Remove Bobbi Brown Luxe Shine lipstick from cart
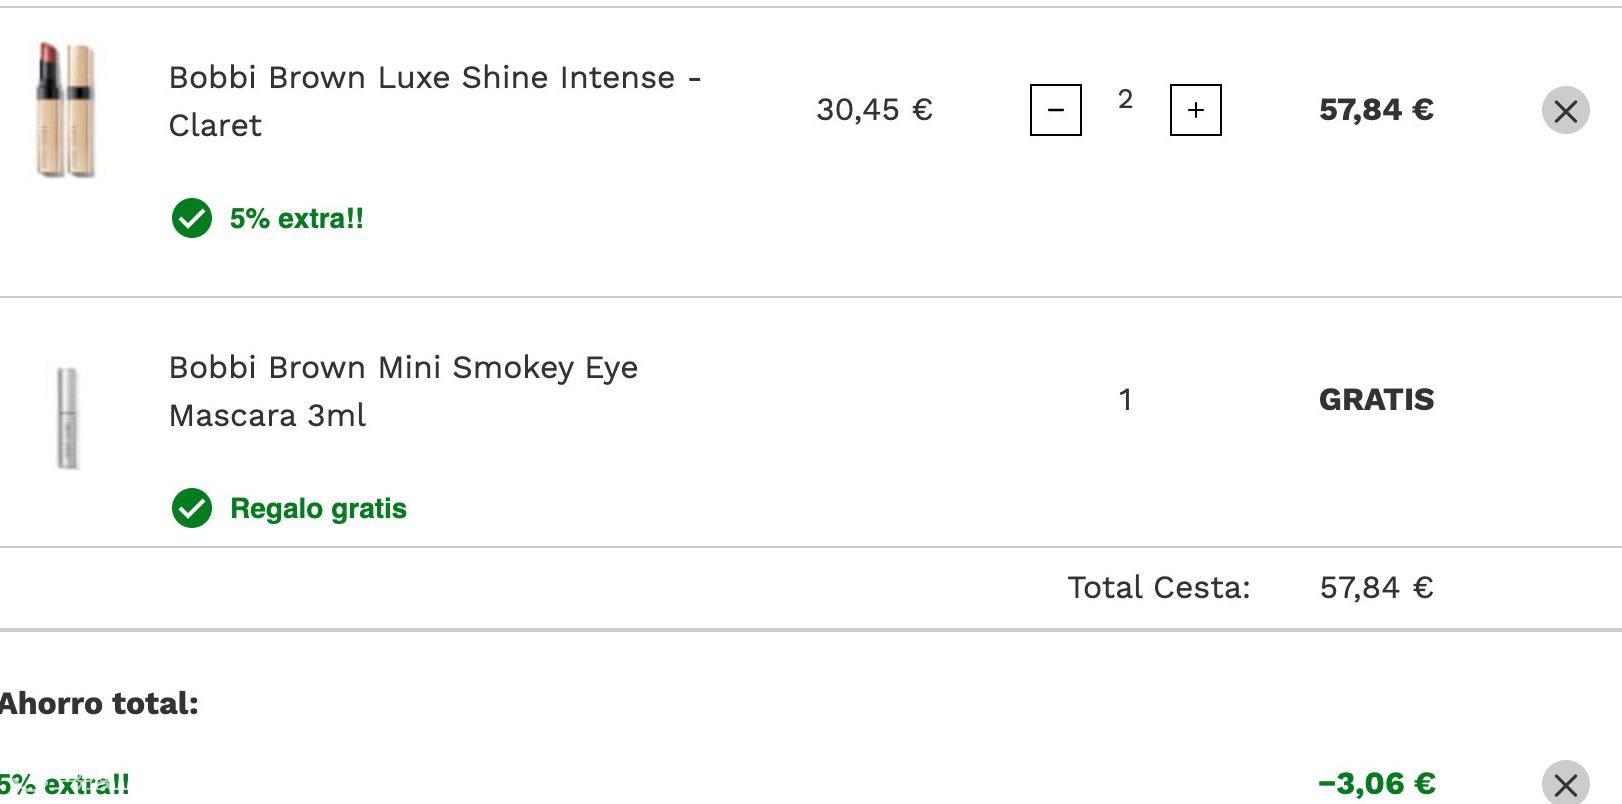1622x804 pixels. pos(1565,110)
